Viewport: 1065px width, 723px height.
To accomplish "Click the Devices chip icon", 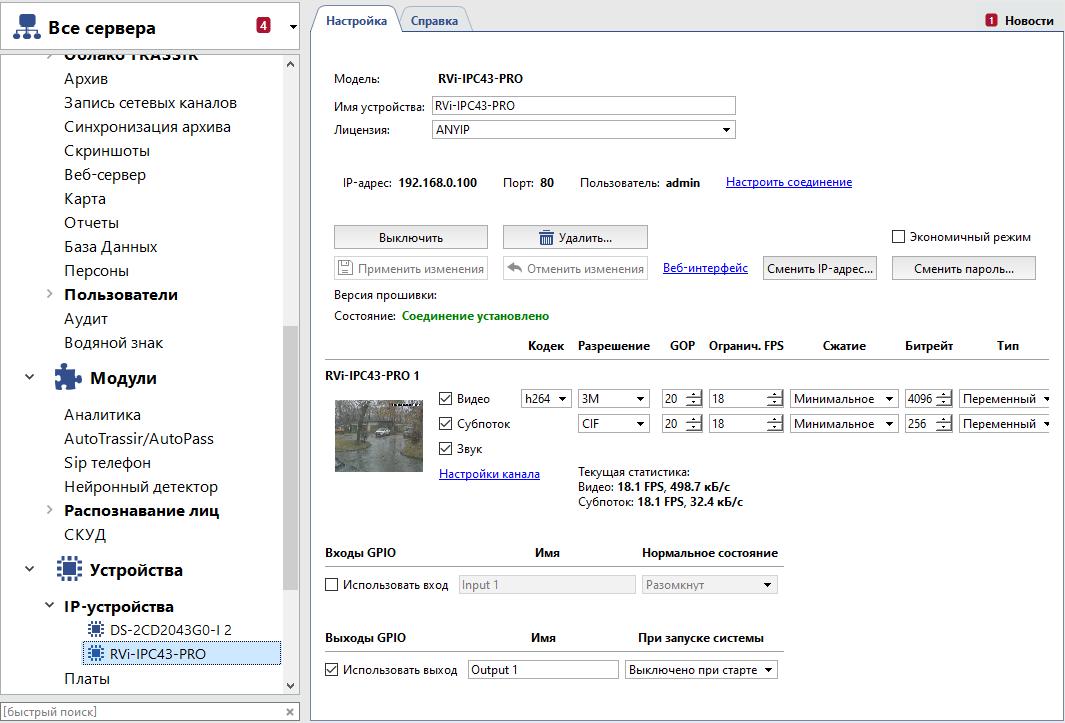I will pos(68,570).
